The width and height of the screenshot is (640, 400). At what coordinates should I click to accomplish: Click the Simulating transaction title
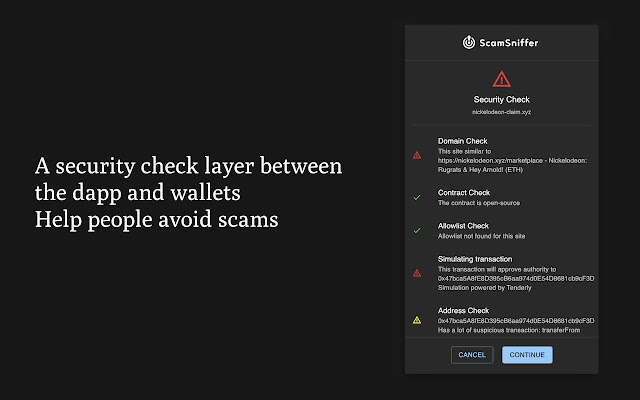tap(475, 259)
